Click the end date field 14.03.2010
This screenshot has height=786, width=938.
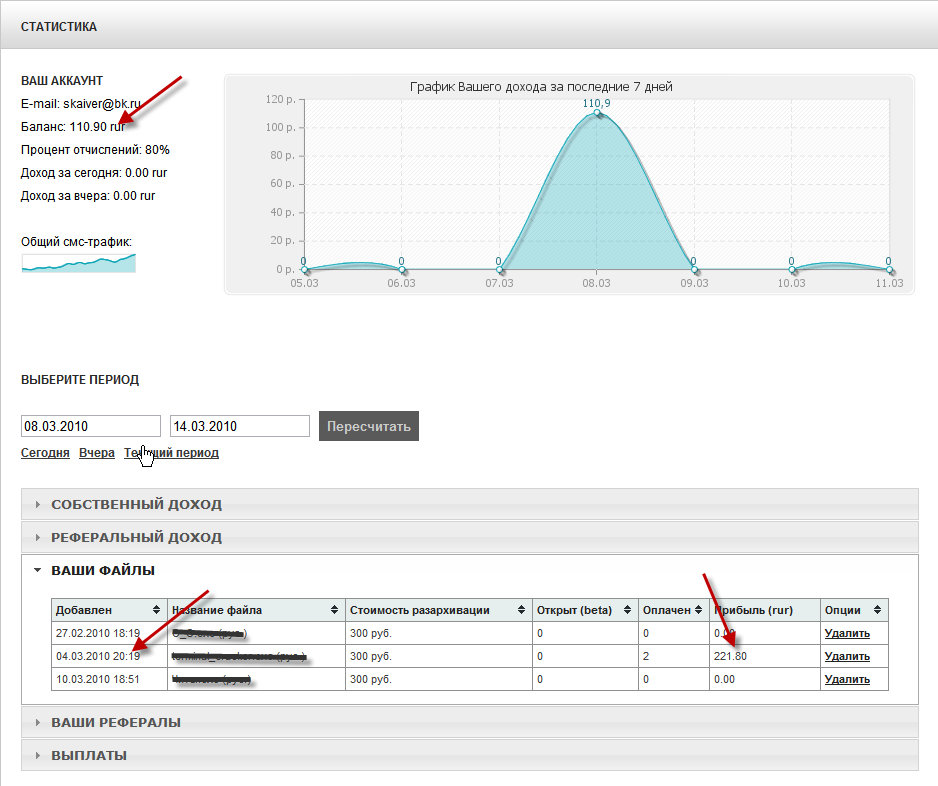(x=239, y=426)
